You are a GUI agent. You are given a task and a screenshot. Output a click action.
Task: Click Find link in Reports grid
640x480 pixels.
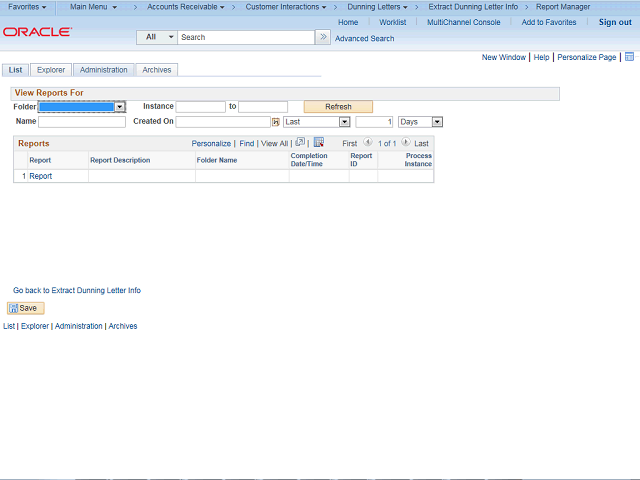tap(247, 144)
